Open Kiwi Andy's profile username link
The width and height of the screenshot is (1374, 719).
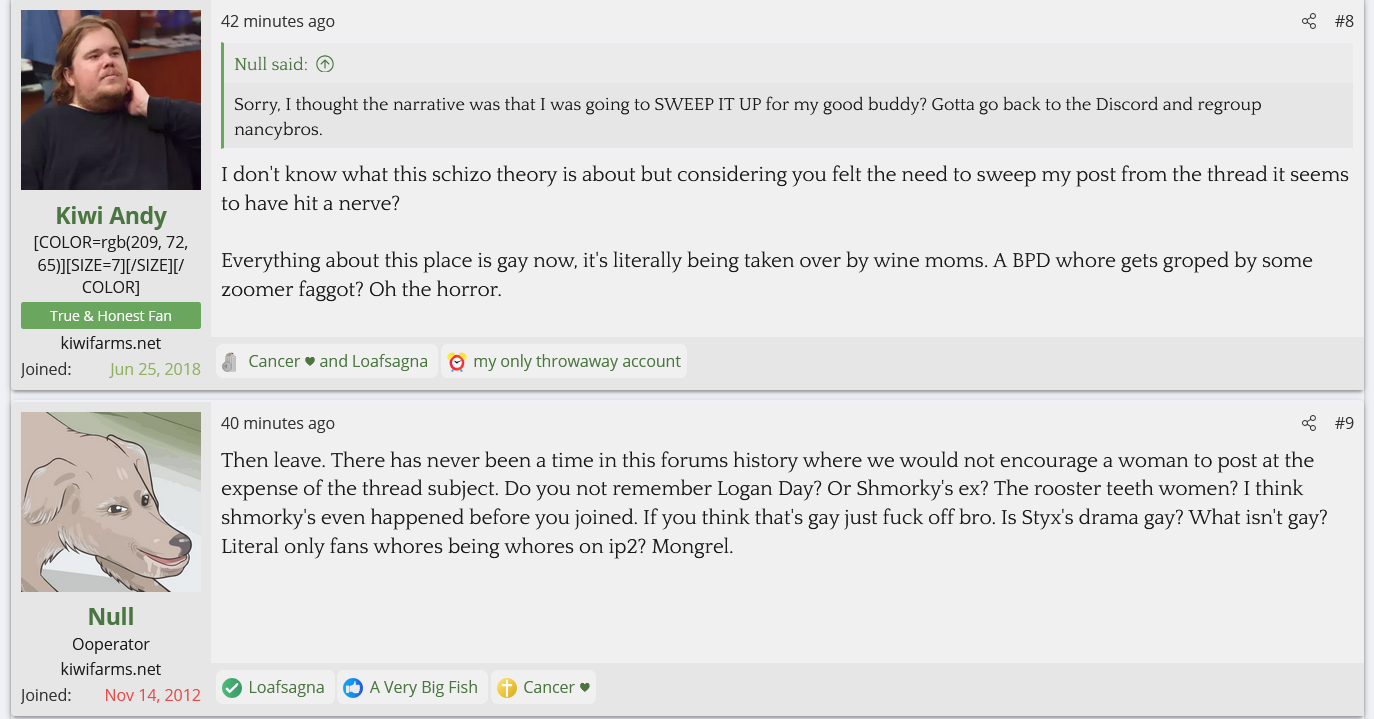coord(111,216)
